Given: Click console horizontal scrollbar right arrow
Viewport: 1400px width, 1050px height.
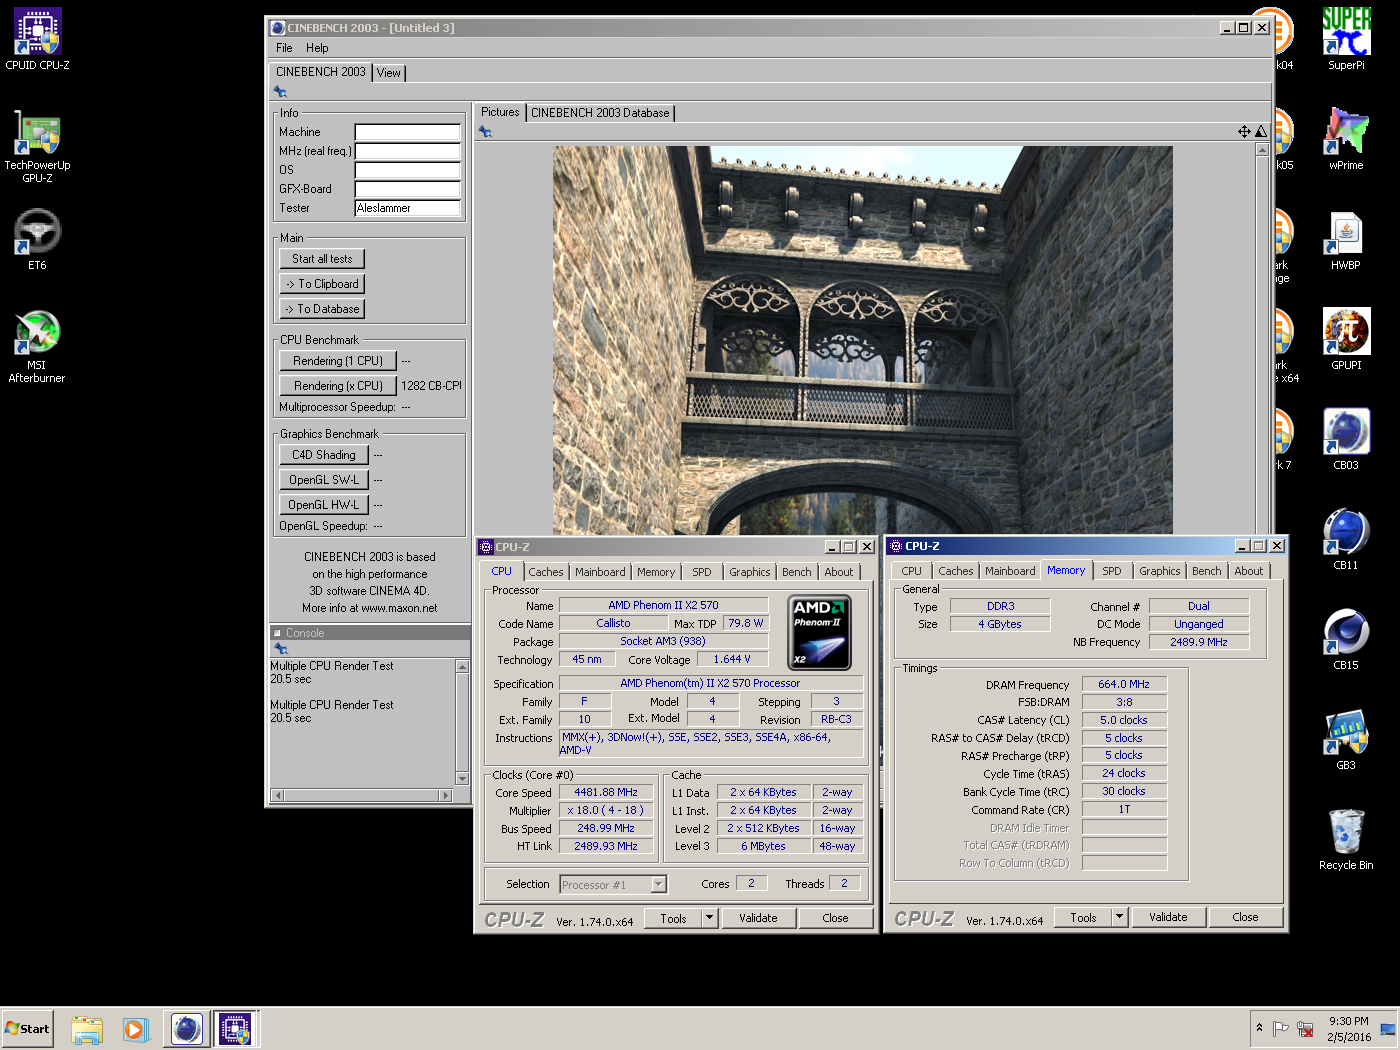Looking at the screenshot, I should click(446, 796).
